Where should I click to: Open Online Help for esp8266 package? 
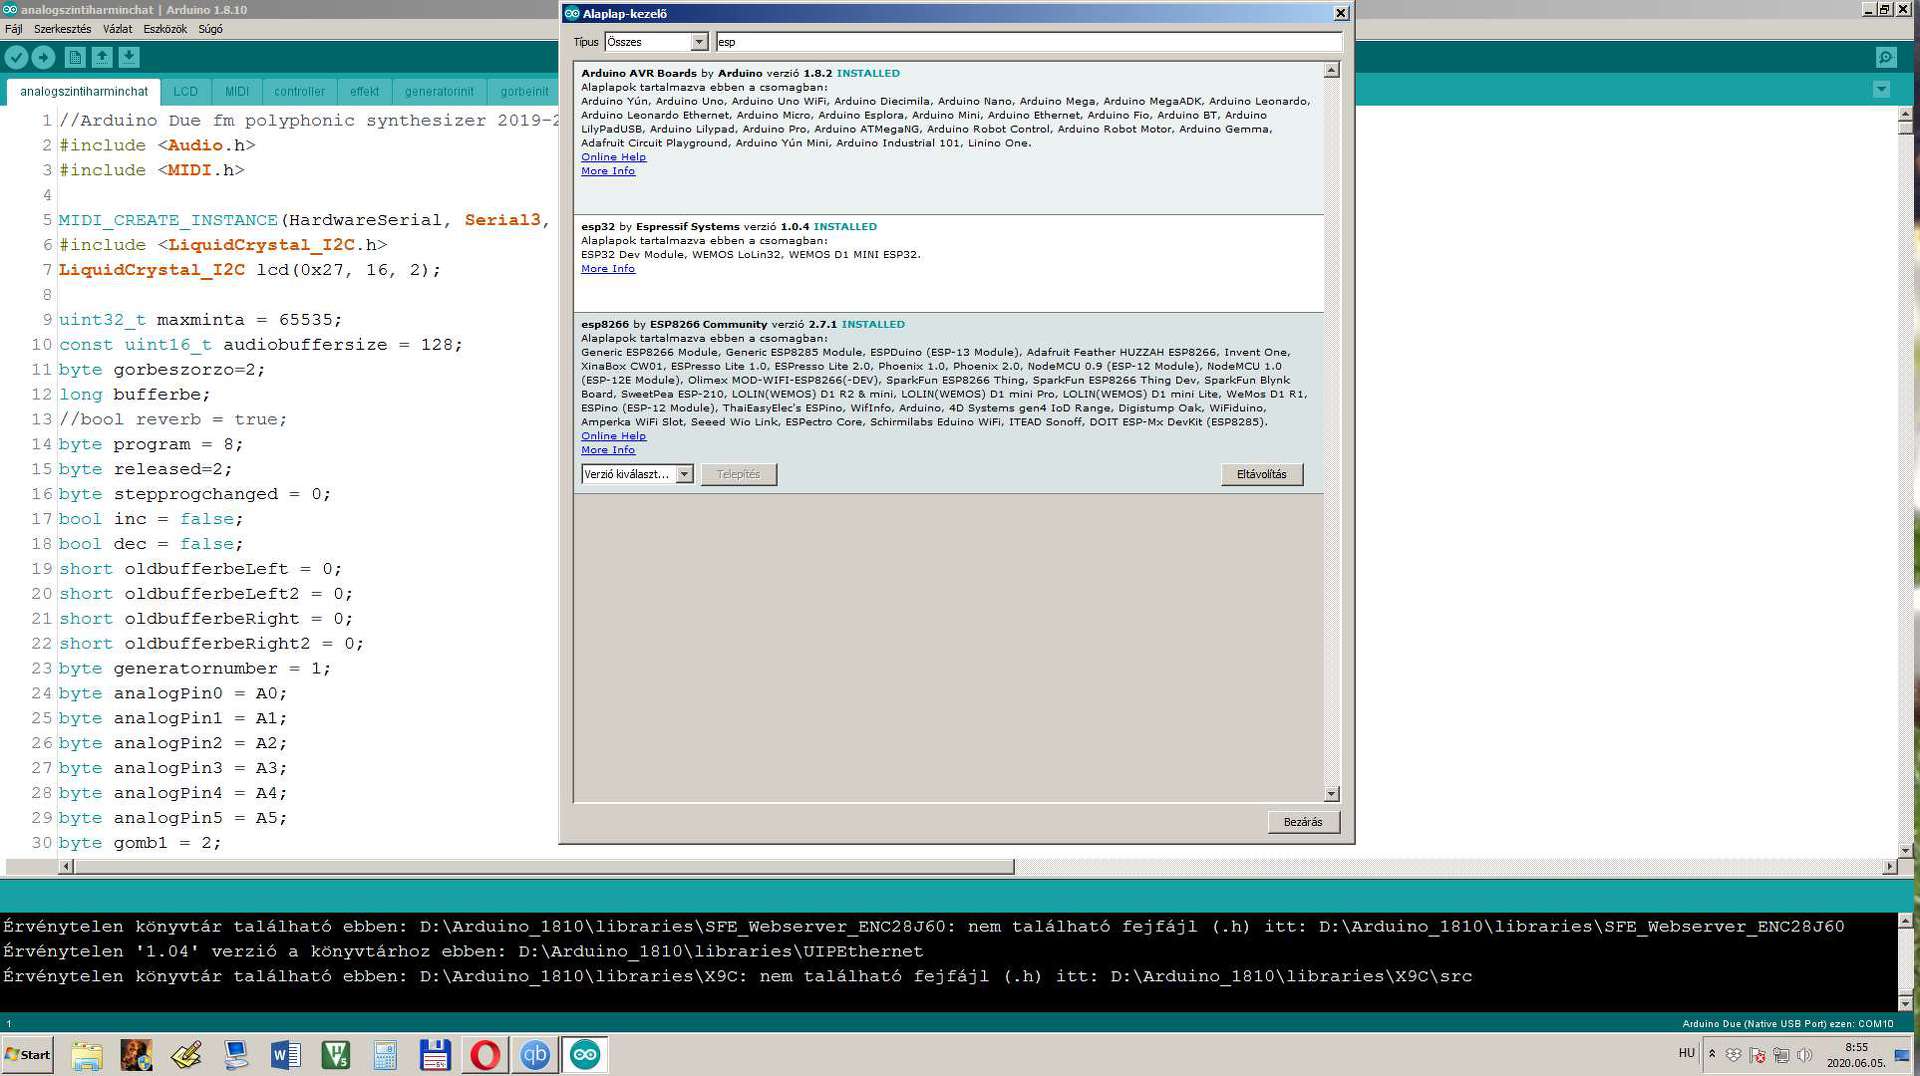[613, 436]
